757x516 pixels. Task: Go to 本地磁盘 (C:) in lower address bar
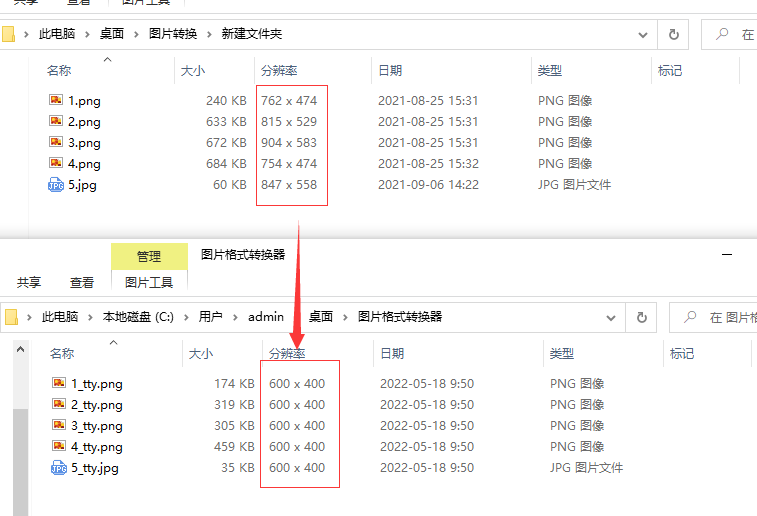138,317
